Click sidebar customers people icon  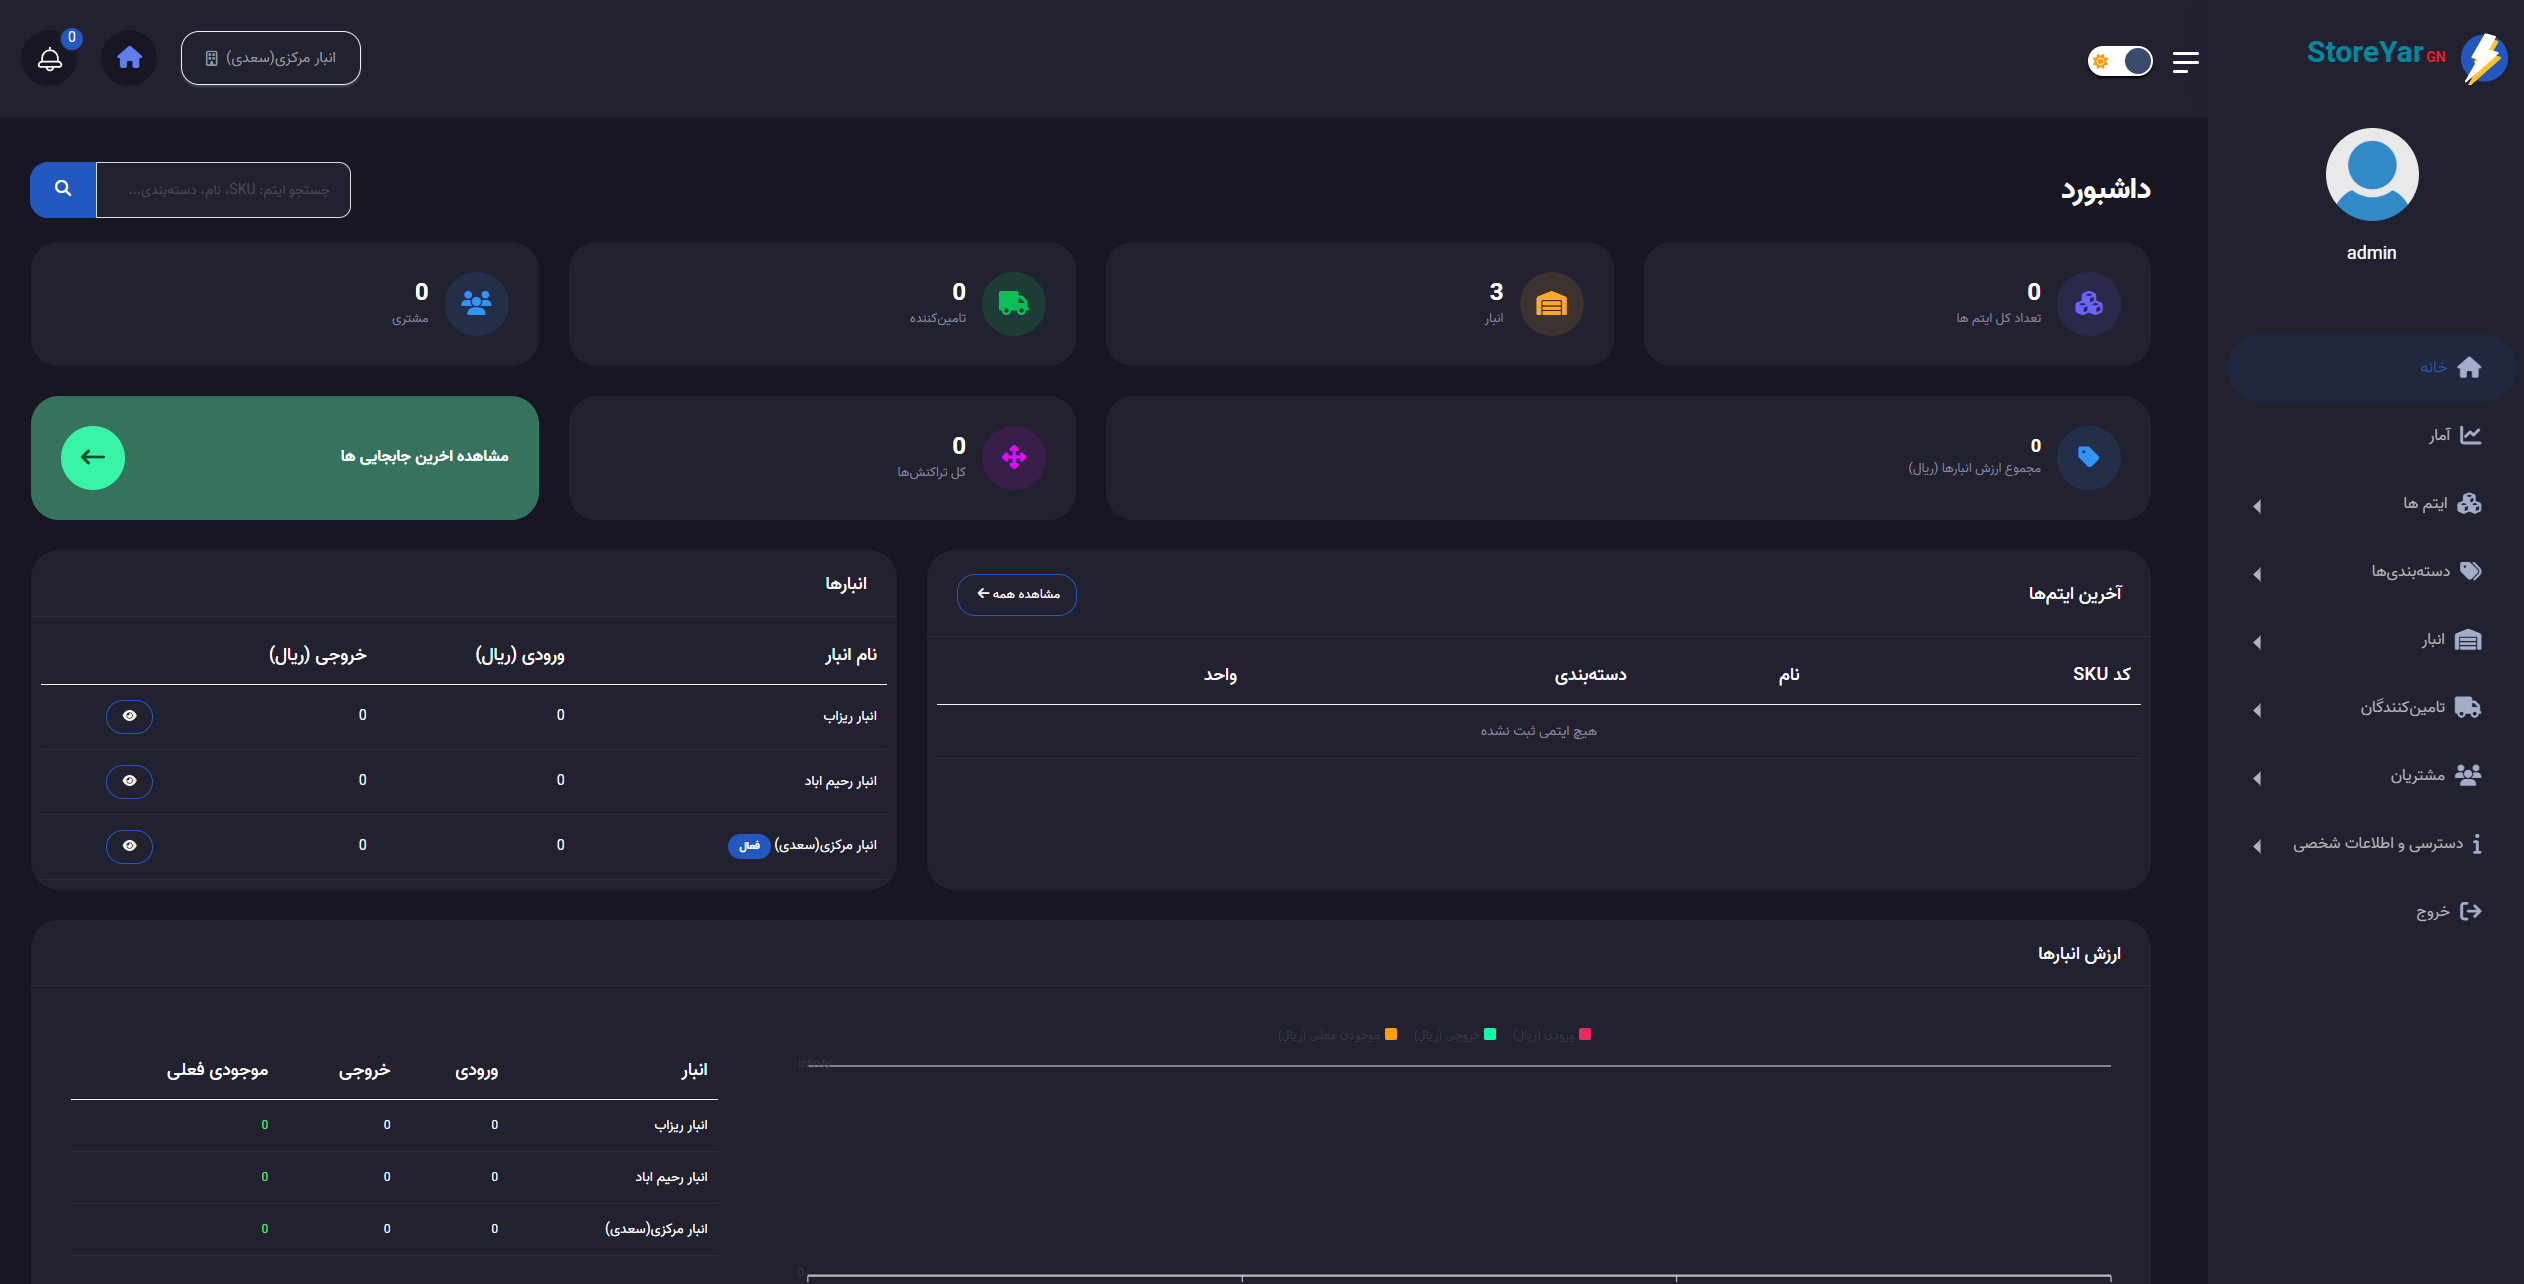(x=2468, y=775)
